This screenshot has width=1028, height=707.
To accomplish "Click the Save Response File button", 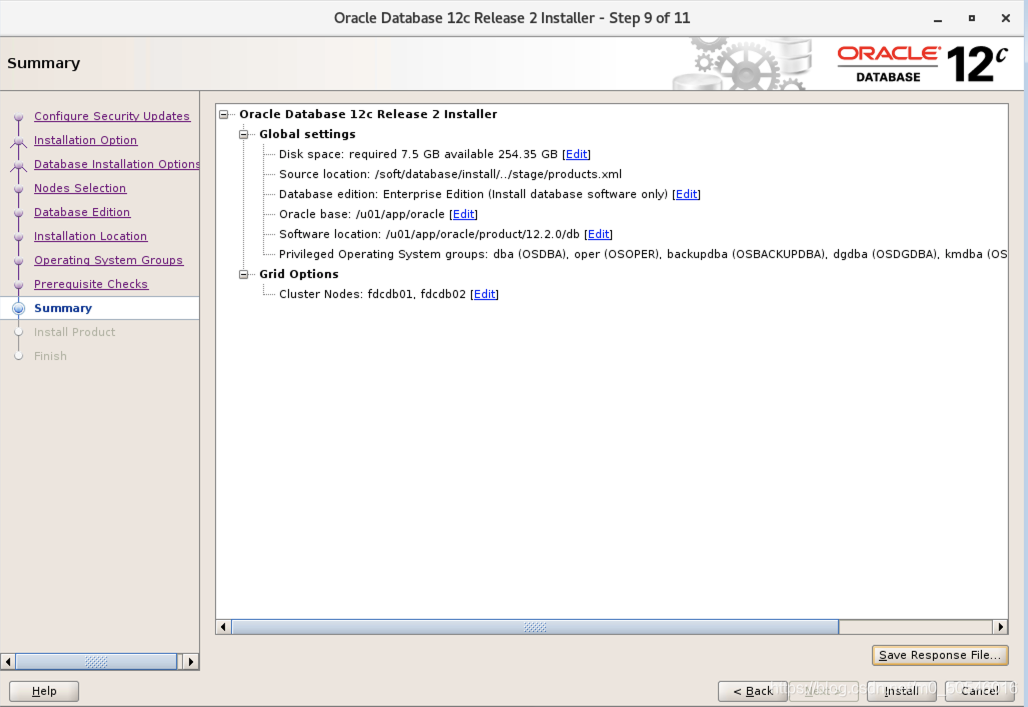I will [x=939, y=655].
